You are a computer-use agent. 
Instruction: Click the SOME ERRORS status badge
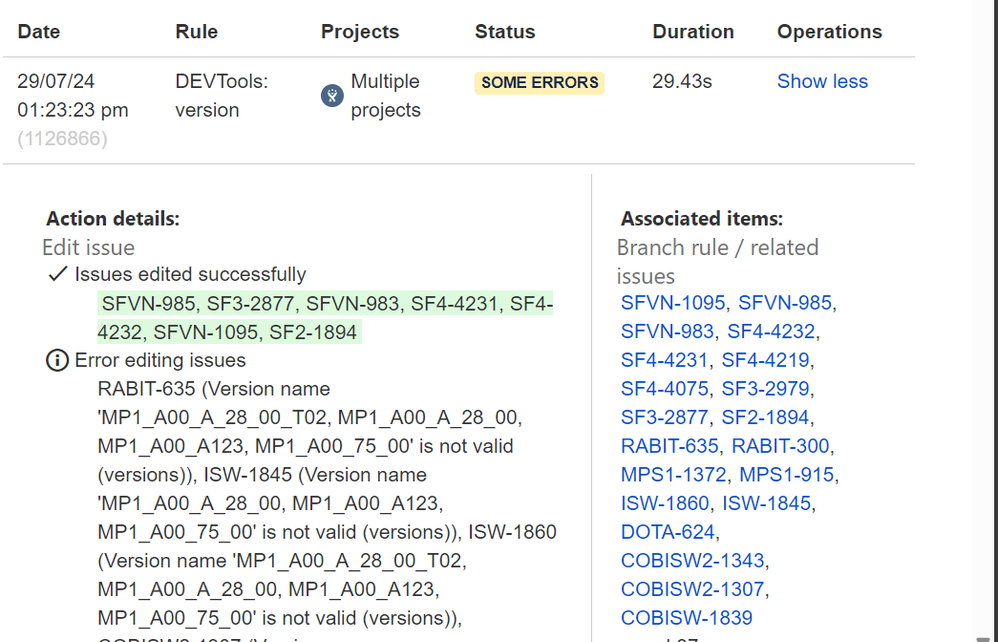540,83
